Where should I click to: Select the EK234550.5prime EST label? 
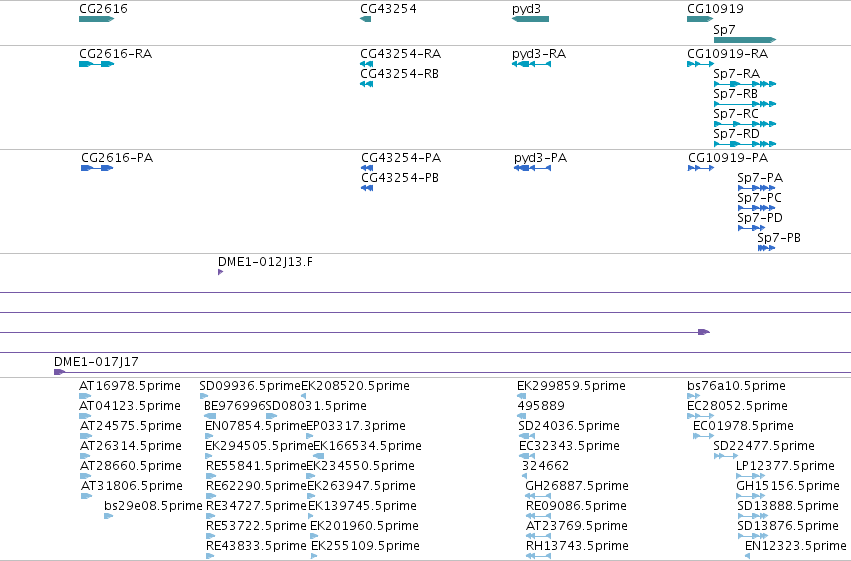click(361, 466)
